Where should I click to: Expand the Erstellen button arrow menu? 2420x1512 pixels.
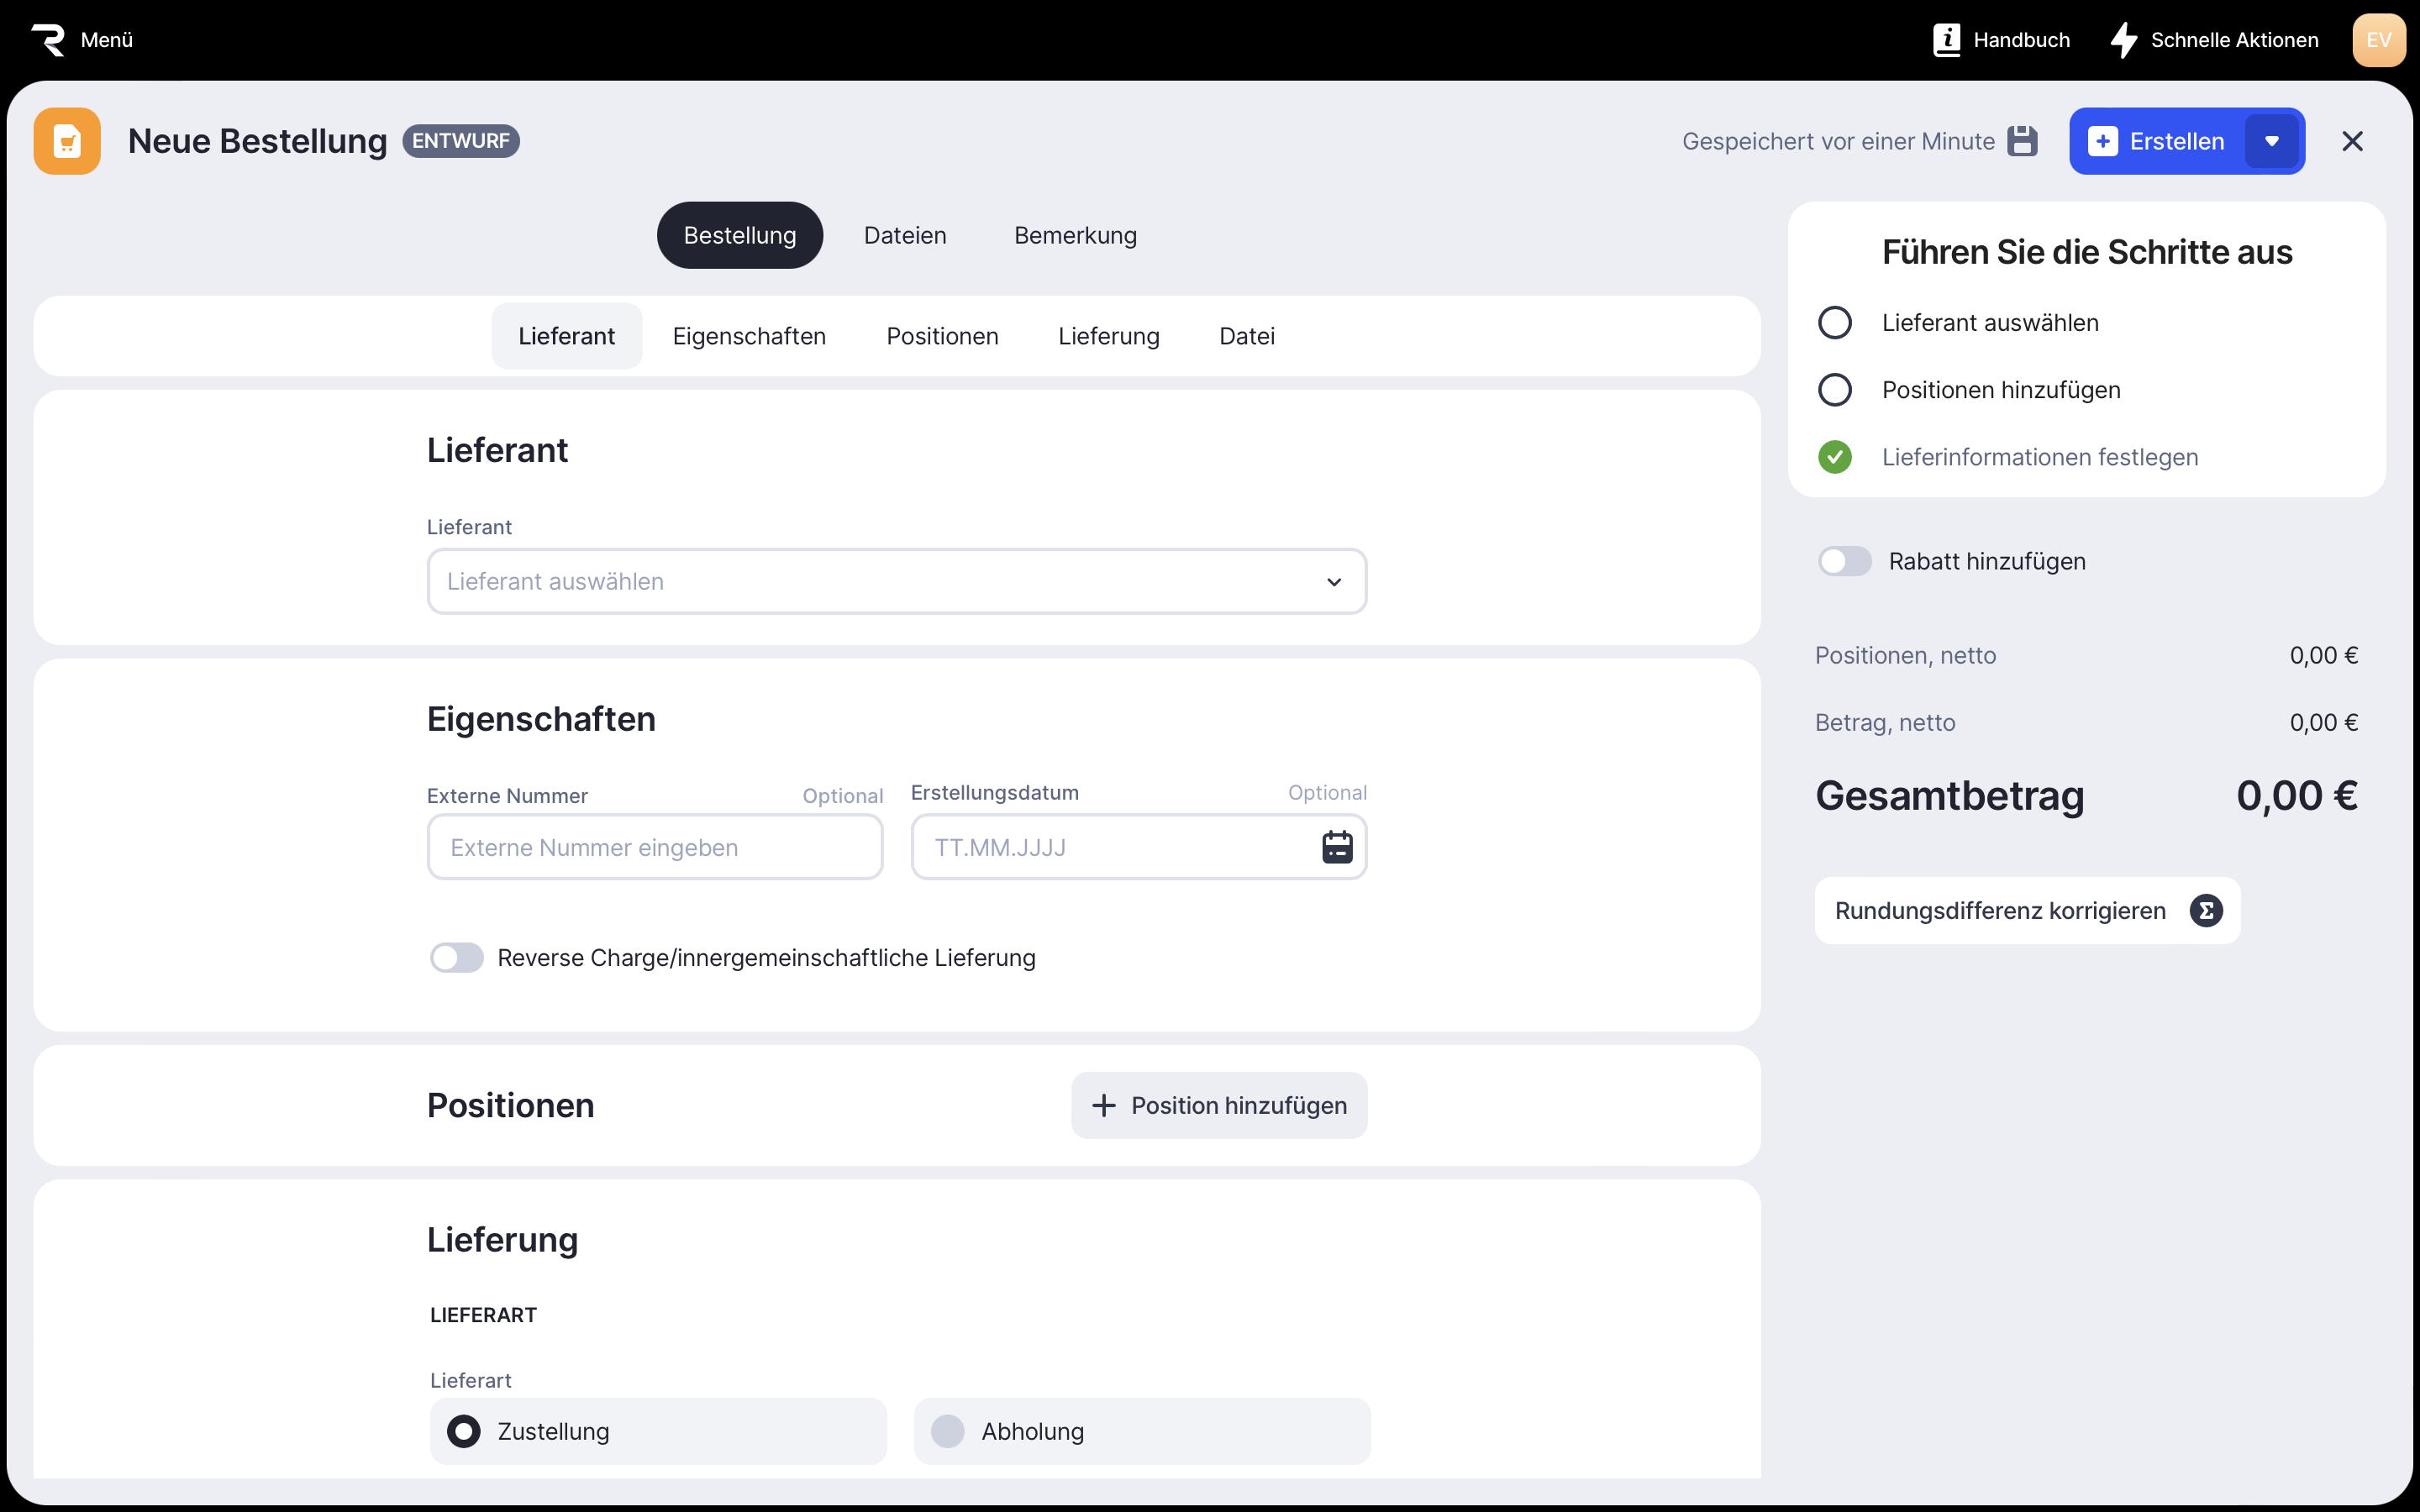(2271, 141)
